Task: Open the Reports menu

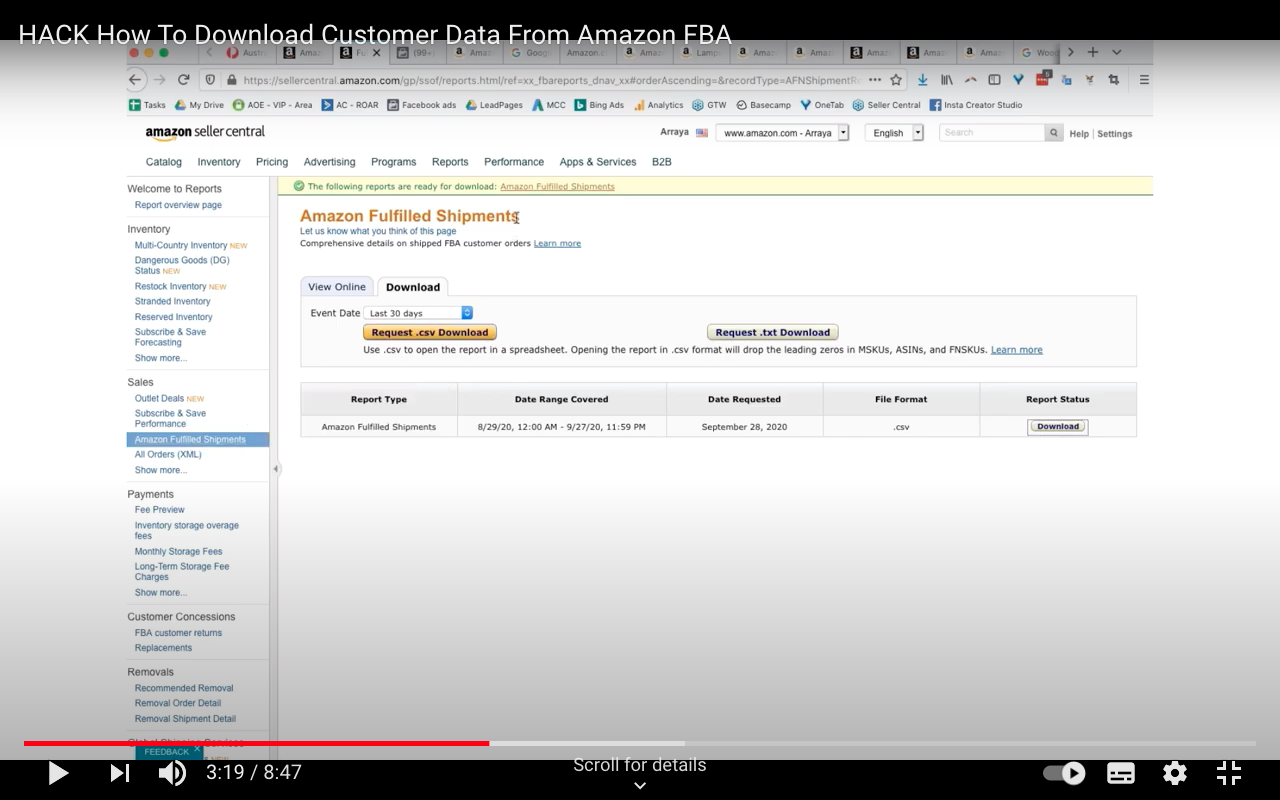Action: tap(450, 162)
